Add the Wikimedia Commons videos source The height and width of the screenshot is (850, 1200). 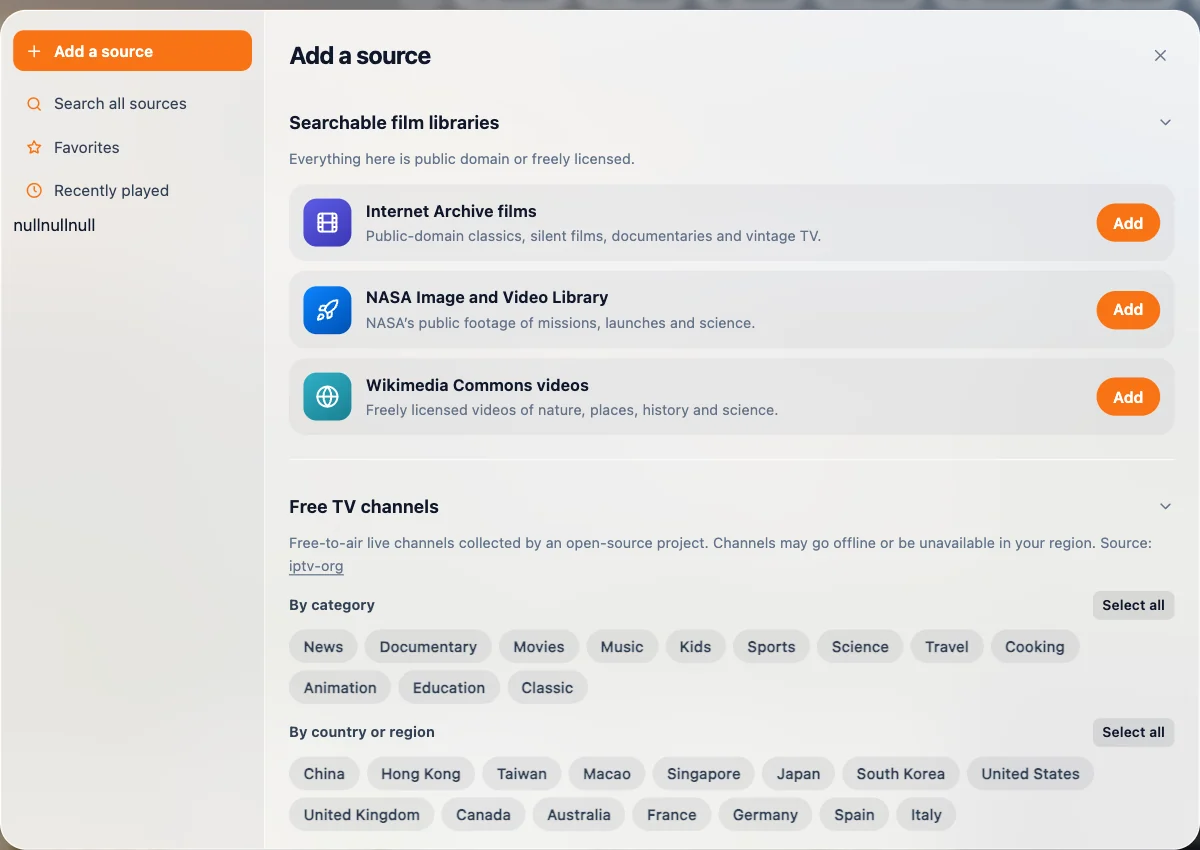click(1128, 397)
